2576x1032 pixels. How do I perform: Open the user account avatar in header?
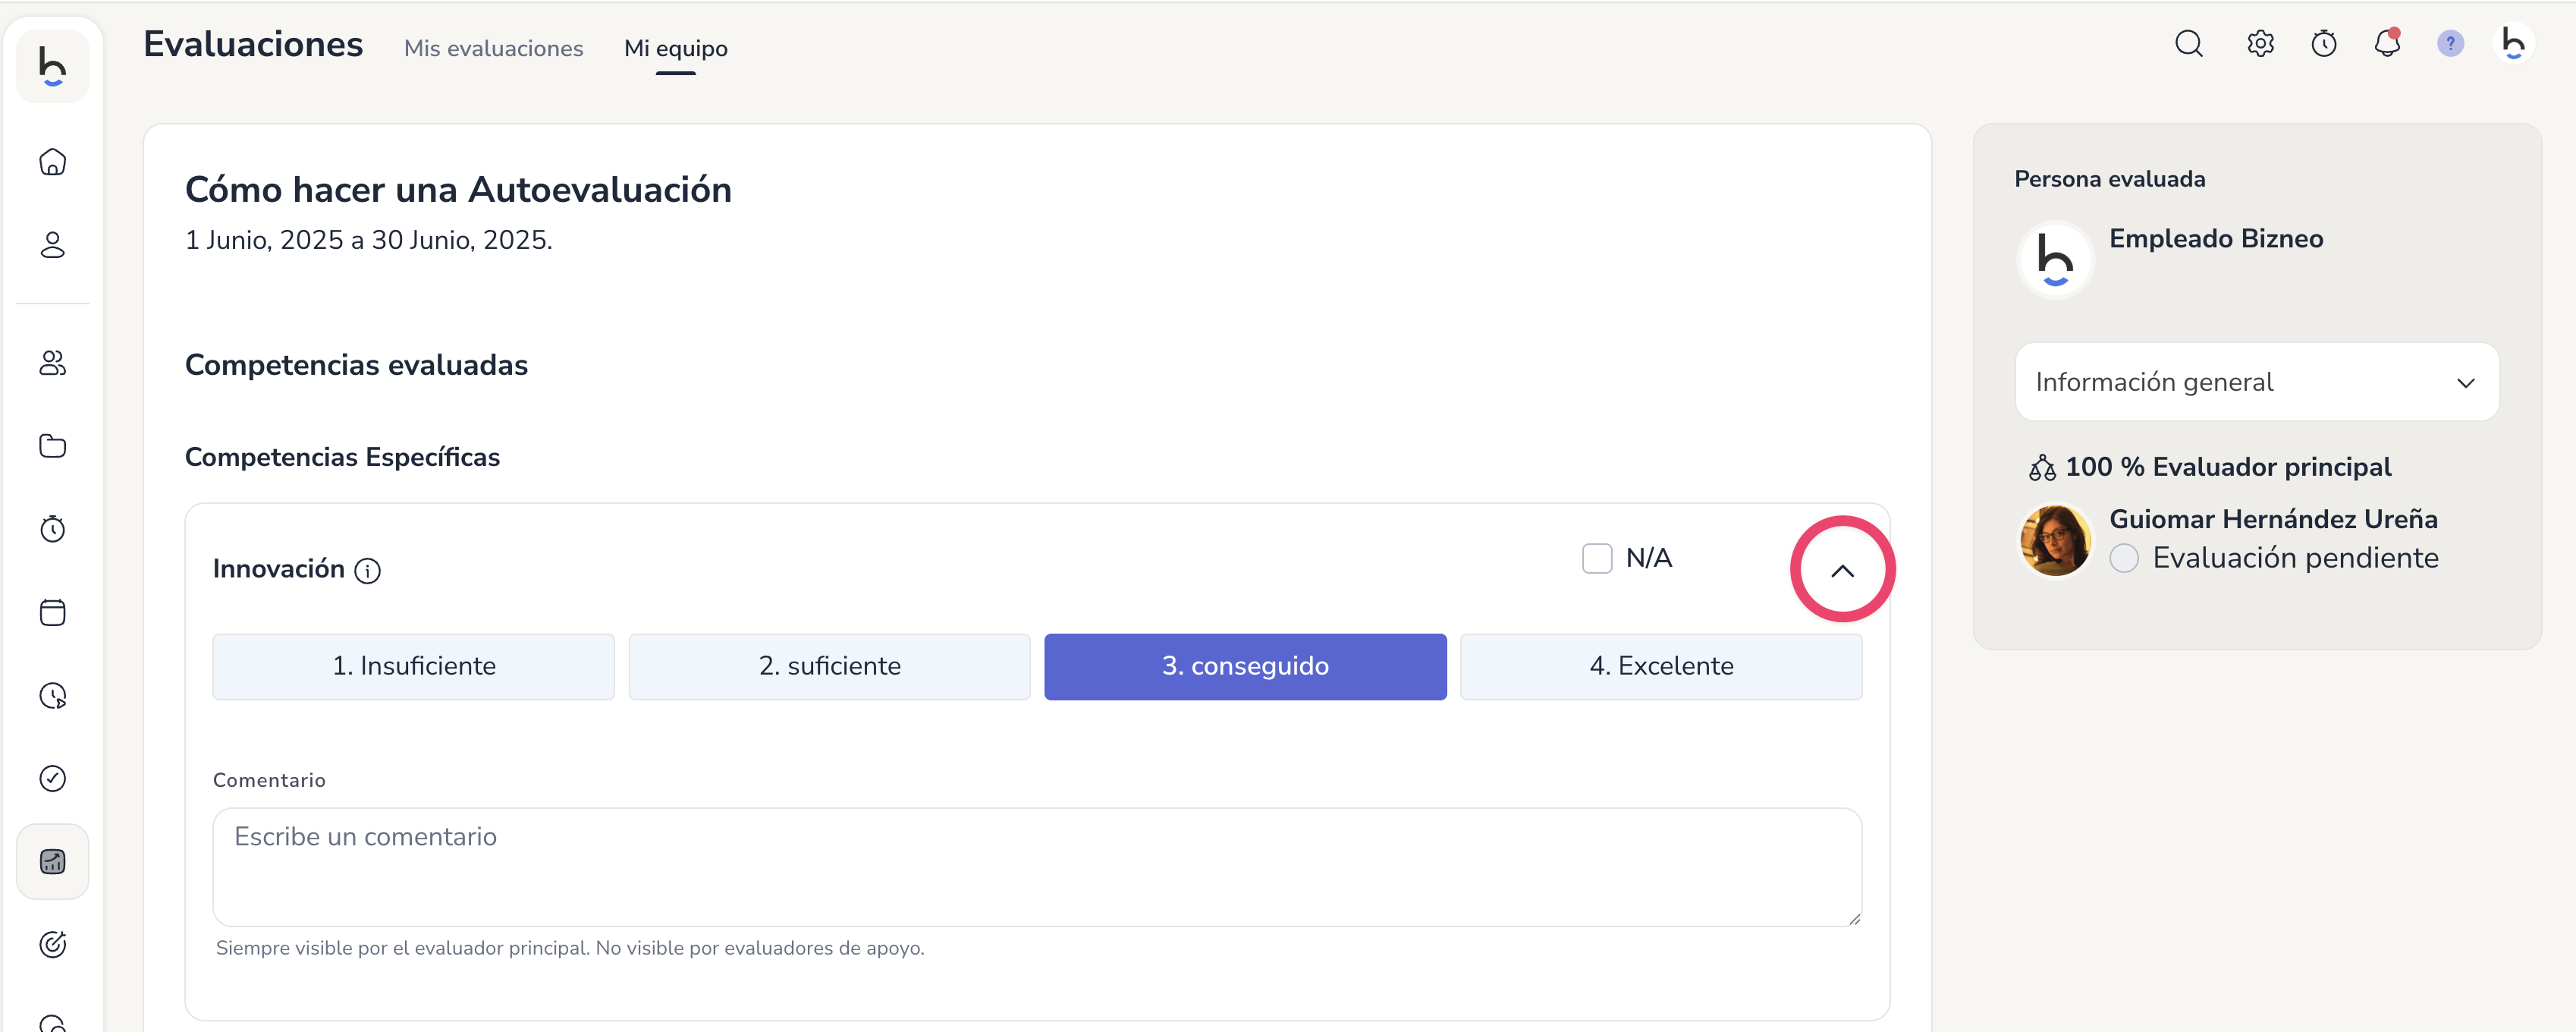2513,44
